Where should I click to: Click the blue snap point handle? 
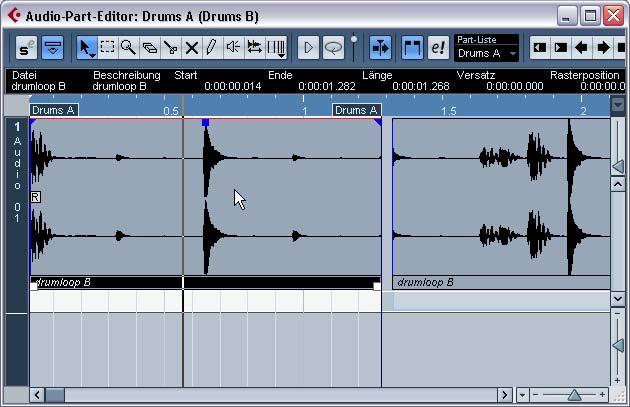(x=205, y=123)
